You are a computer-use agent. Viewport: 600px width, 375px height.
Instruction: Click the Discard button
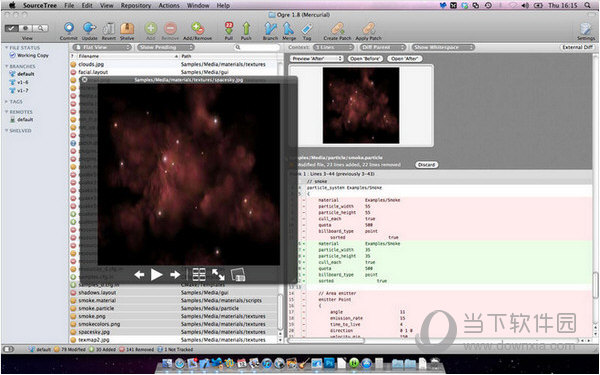click(x=427, y=165)
